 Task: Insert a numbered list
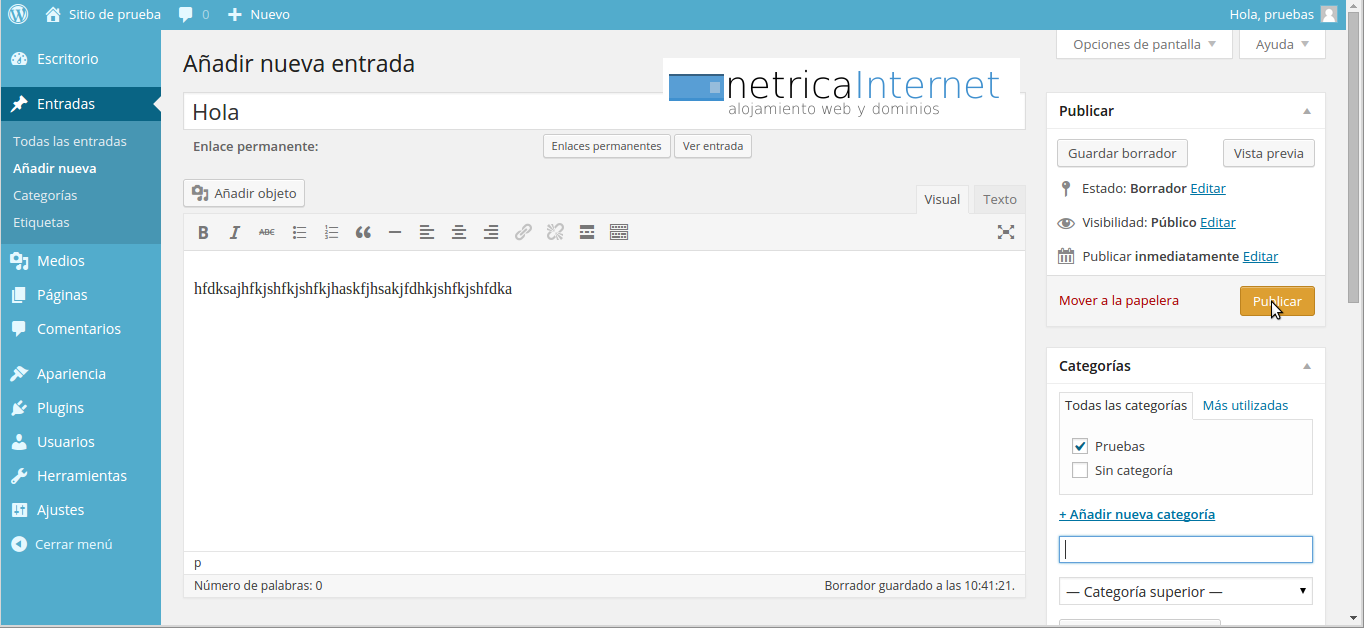[331, 232]
